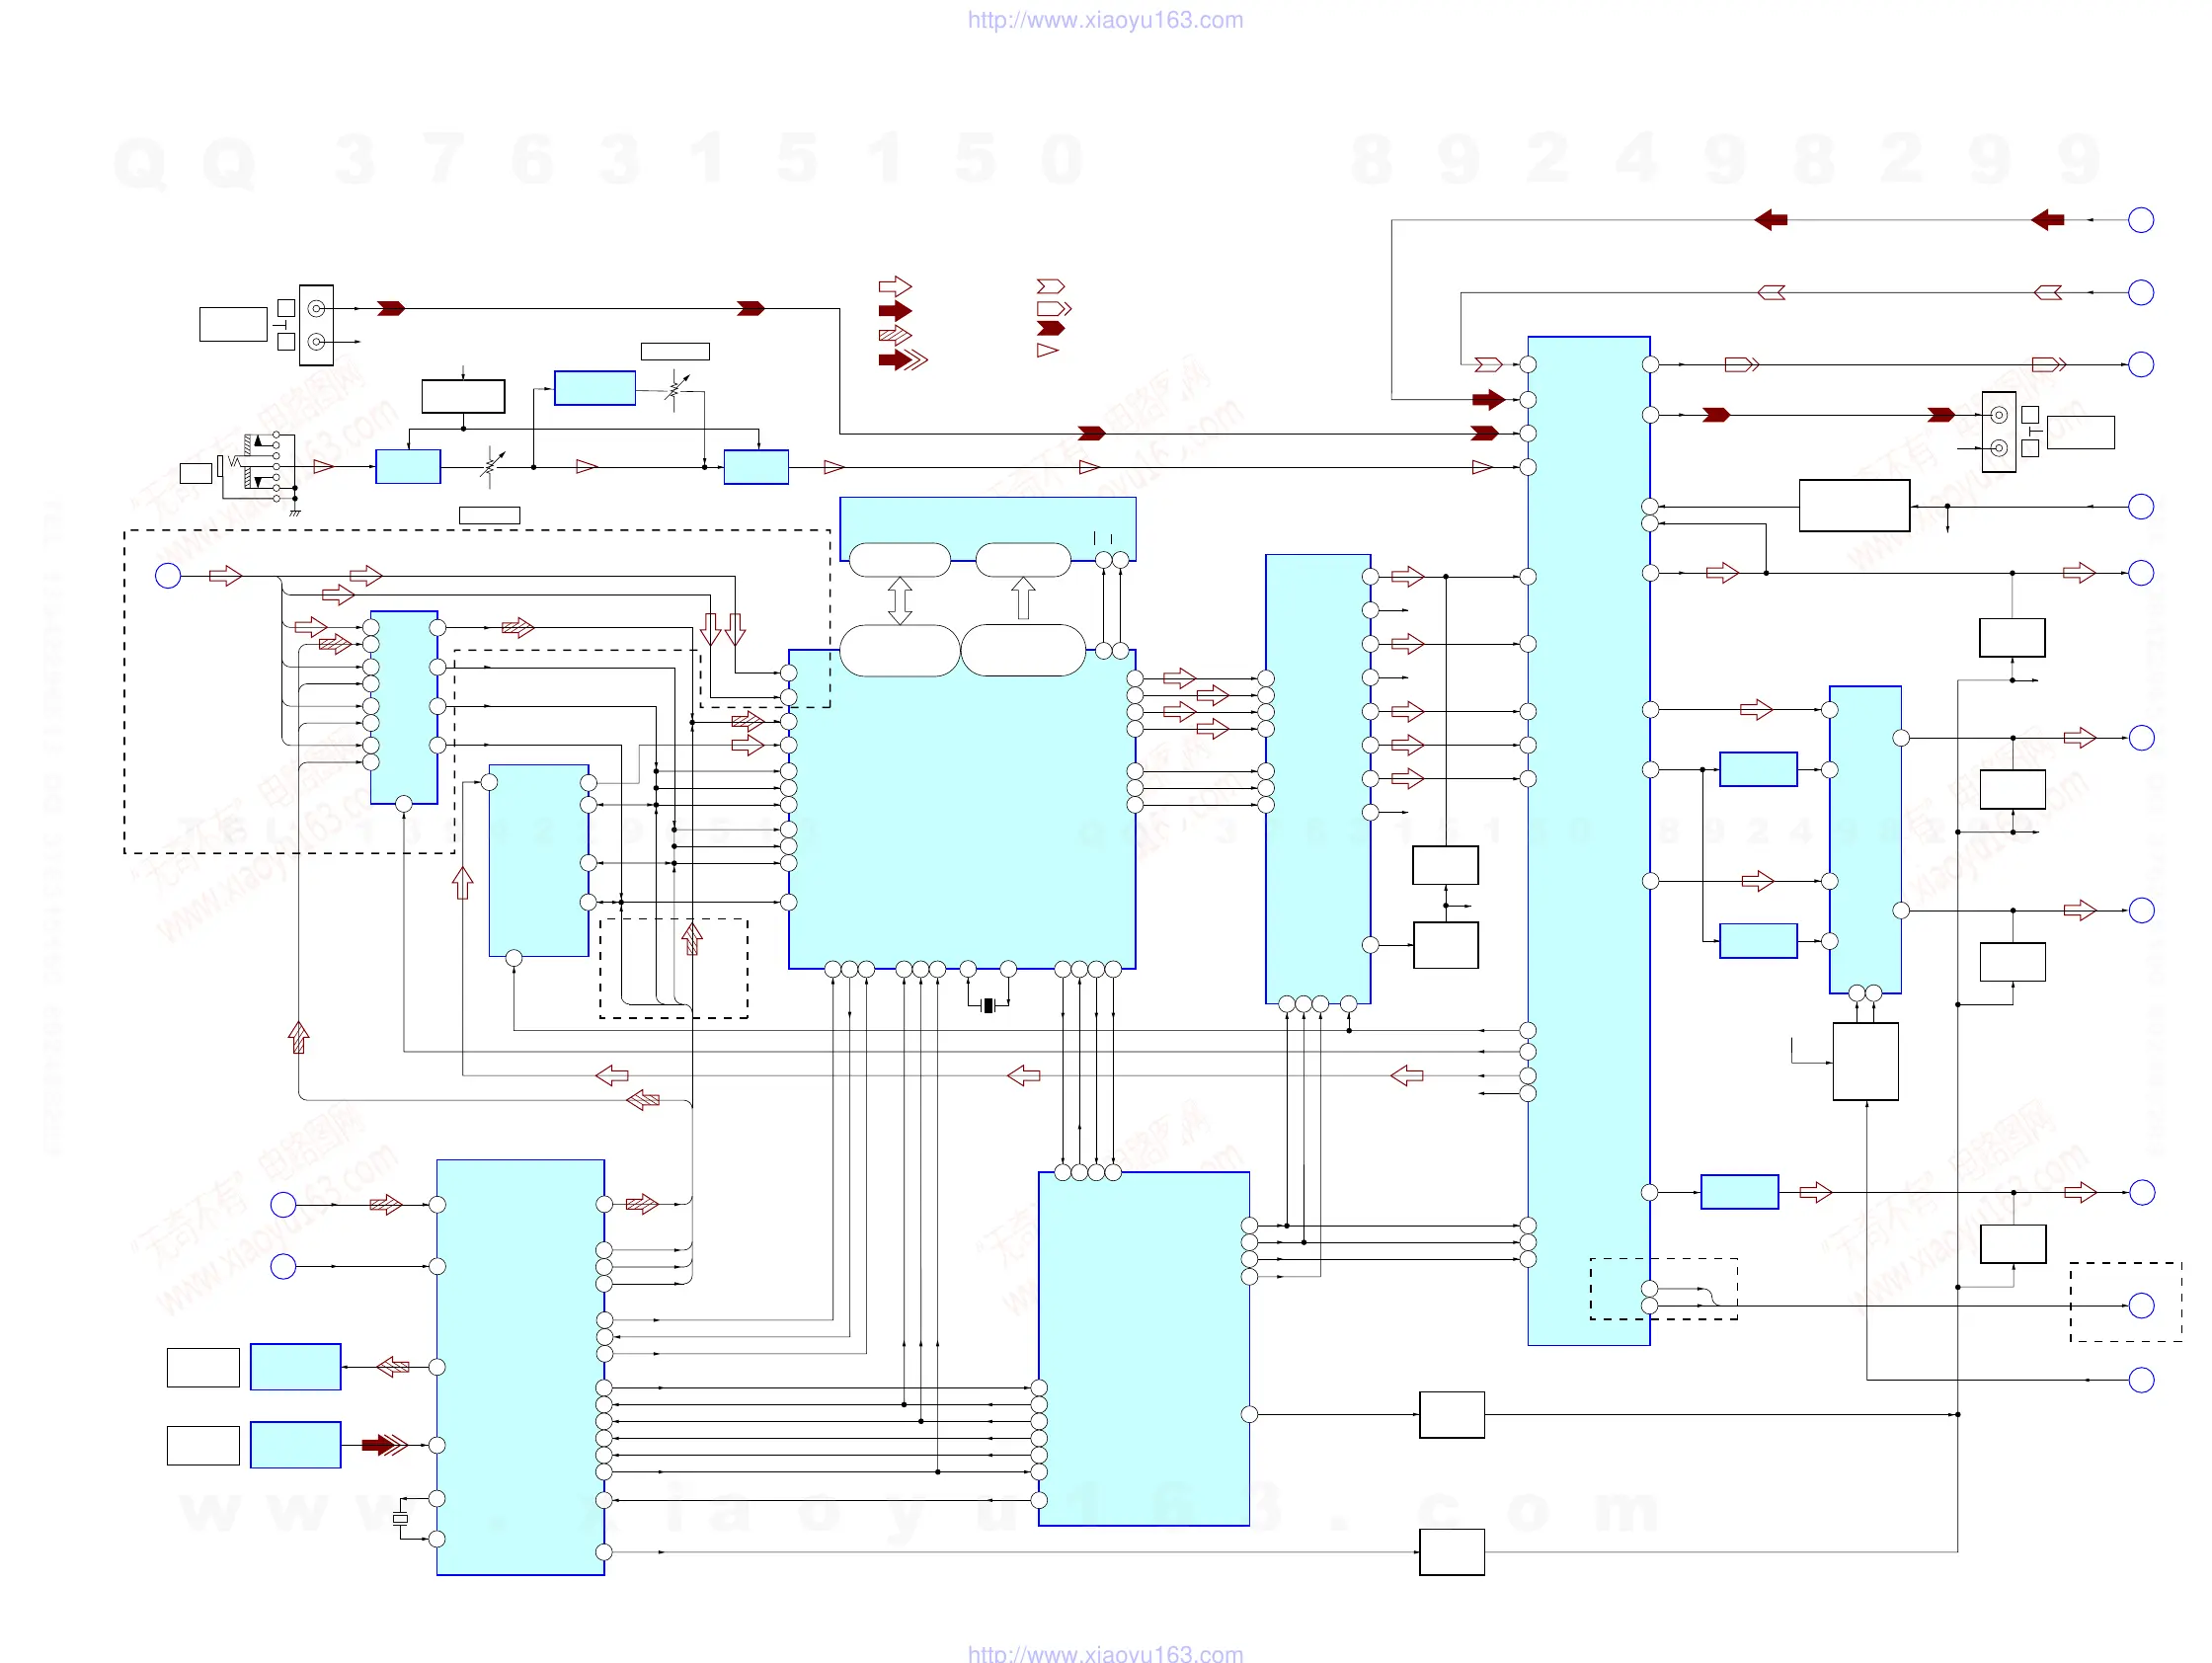The width and height of the screenshot is (2212, 1663).
Task: Click the hollow outline arrow legend icon
Action: [894, 287]
